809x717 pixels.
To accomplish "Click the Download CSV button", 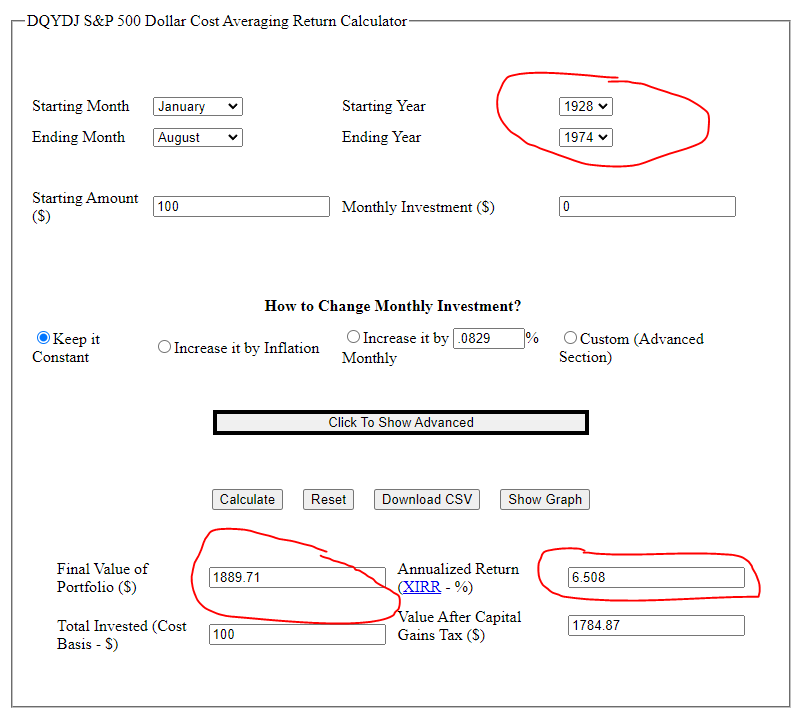I will [427, 499].
